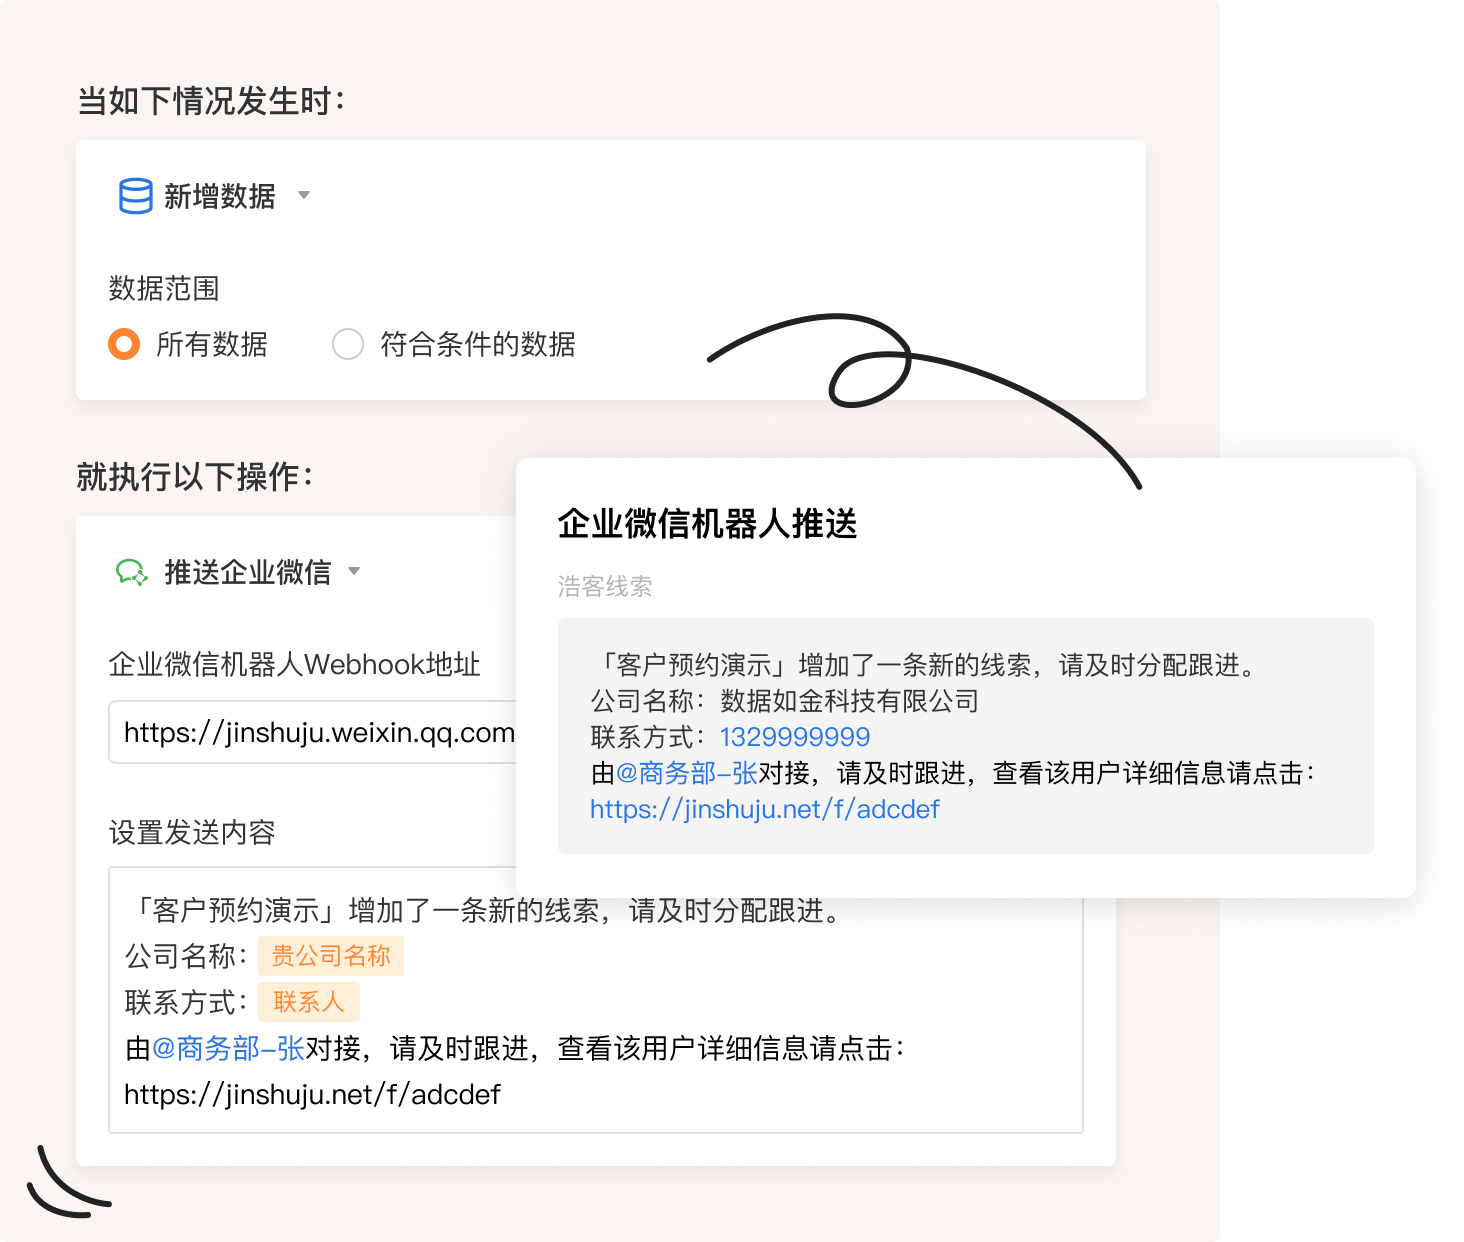Click the 新增数据 trigger label
Screen dimensions: 1464x1242
tap(220, 196)
